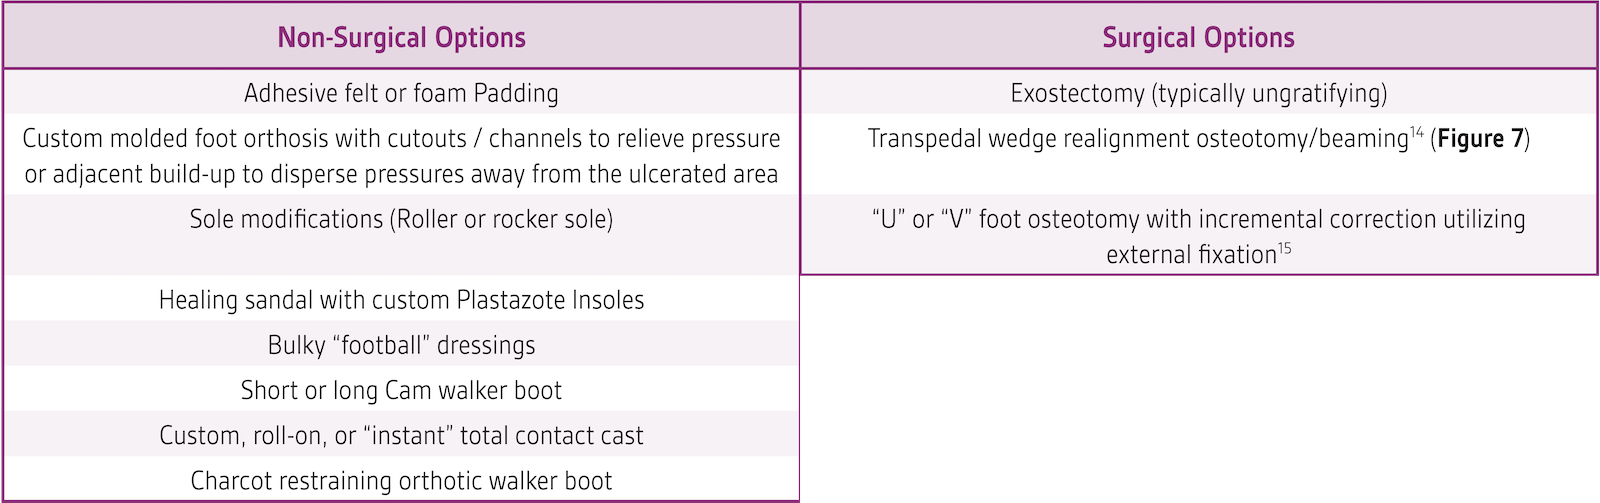Click the "U" or "V" foot osteotomy cell
The image size is (1600, 503).
(x=1198, y=235)
